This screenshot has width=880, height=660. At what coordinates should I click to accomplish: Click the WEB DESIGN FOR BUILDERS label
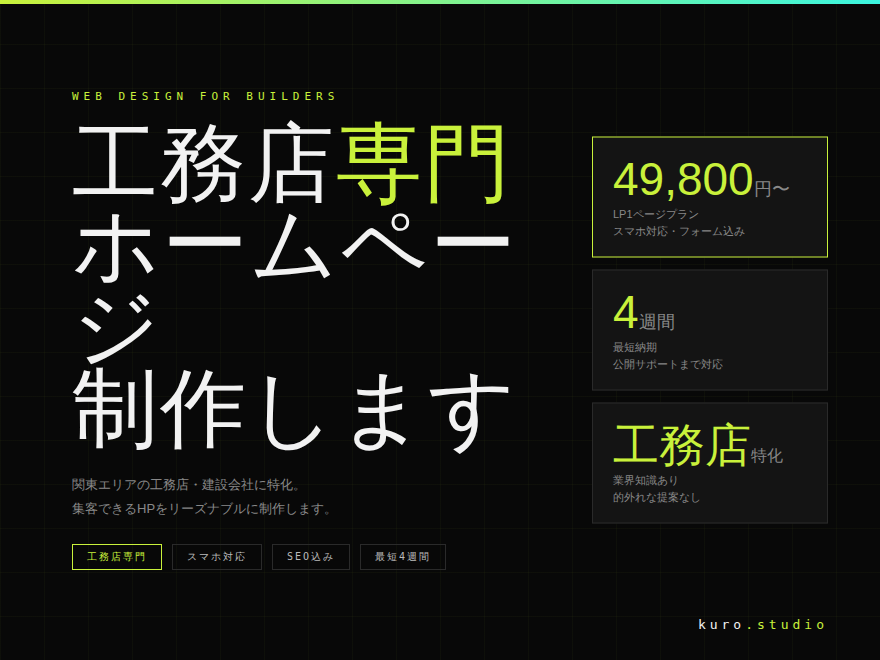click(204, 96)
